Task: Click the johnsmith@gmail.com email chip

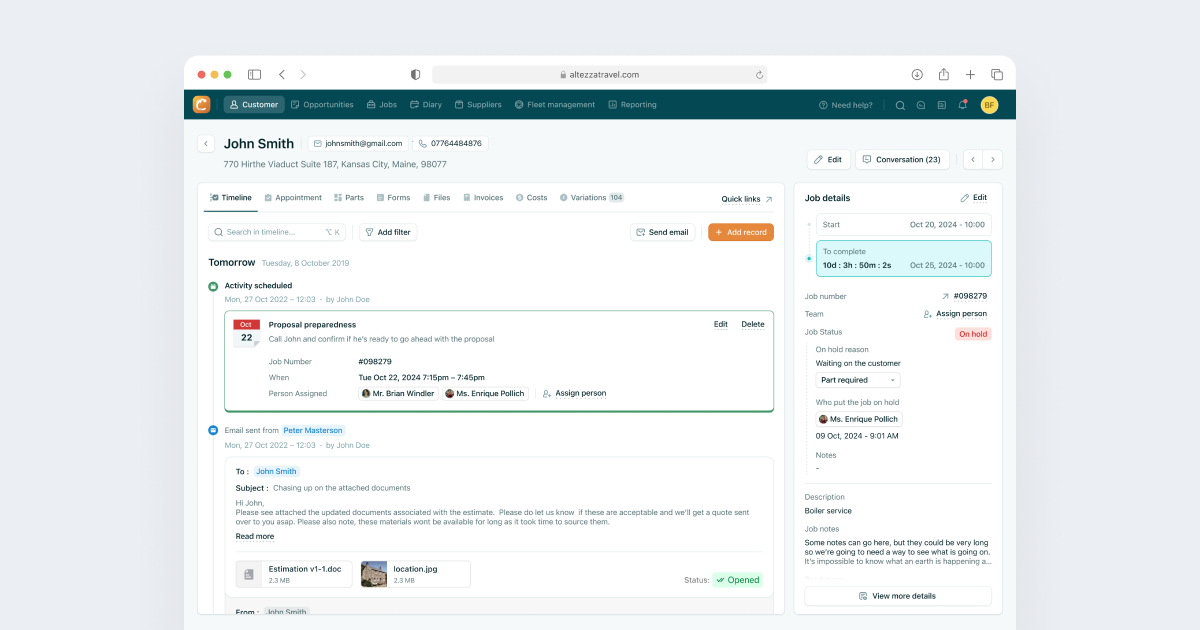Action: (358, 144)
